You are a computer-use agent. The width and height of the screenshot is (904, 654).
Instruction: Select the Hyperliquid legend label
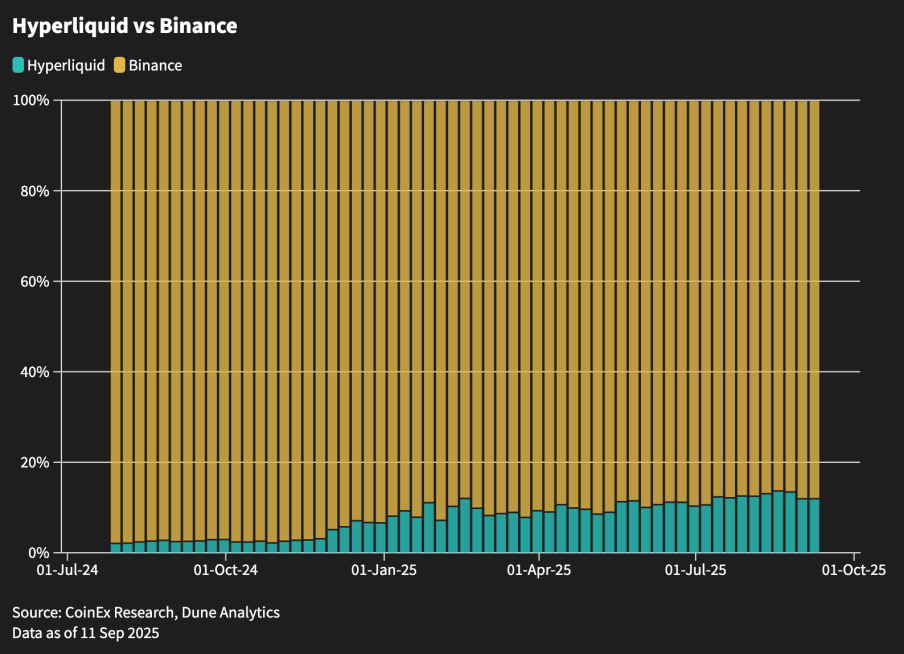coord(66,66)
